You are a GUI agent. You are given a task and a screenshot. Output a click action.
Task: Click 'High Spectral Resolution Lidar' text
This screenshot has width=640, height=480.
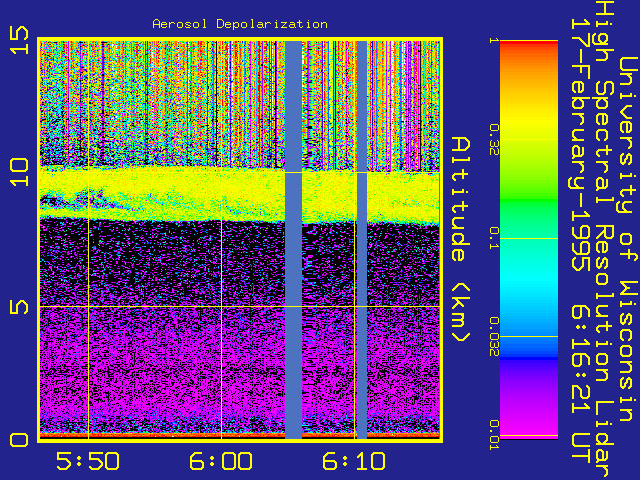pyautogui.click(x=605, y=240)
